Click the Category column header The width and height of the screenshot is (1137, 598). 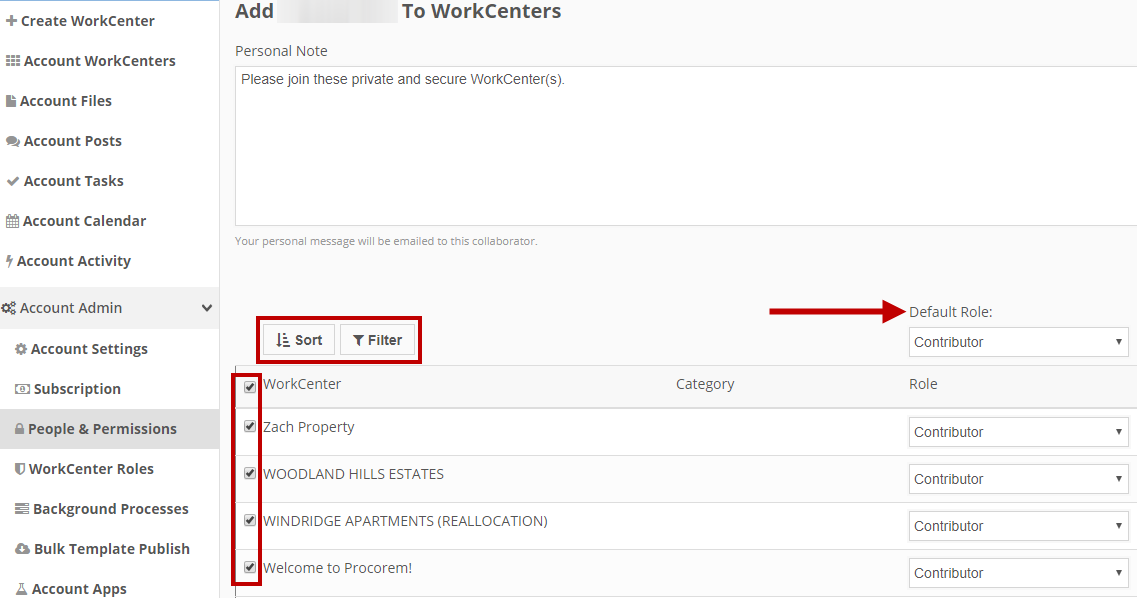[x=705, y=384]
